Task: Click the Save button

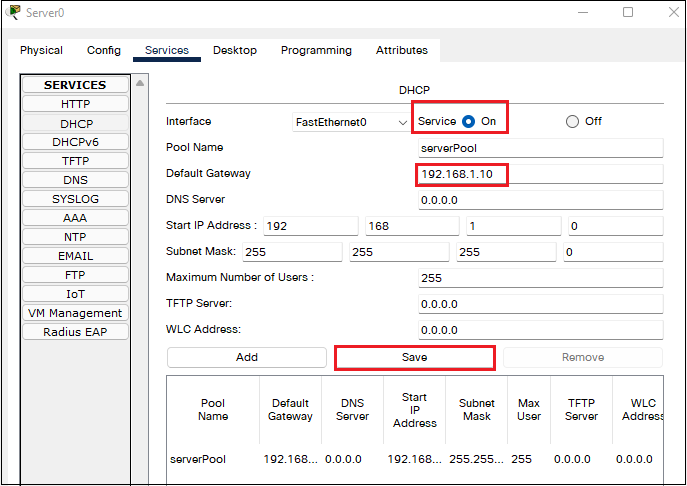Action: pyautogui.click(x=414, y=357)
